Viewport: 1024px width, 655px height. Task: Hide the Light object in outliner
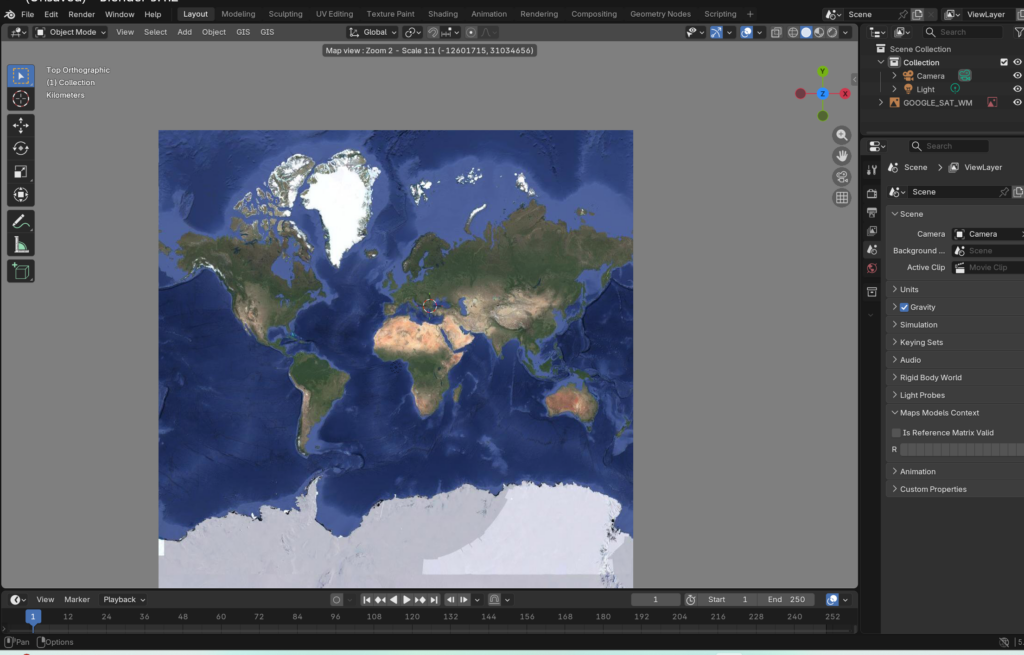(1017, 89)
